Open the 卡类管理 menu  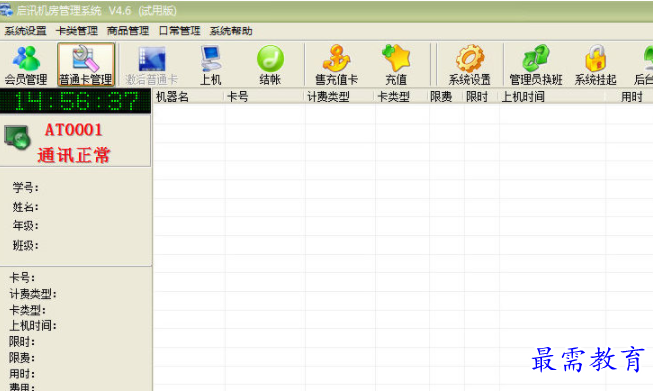[x=77, y=31]
